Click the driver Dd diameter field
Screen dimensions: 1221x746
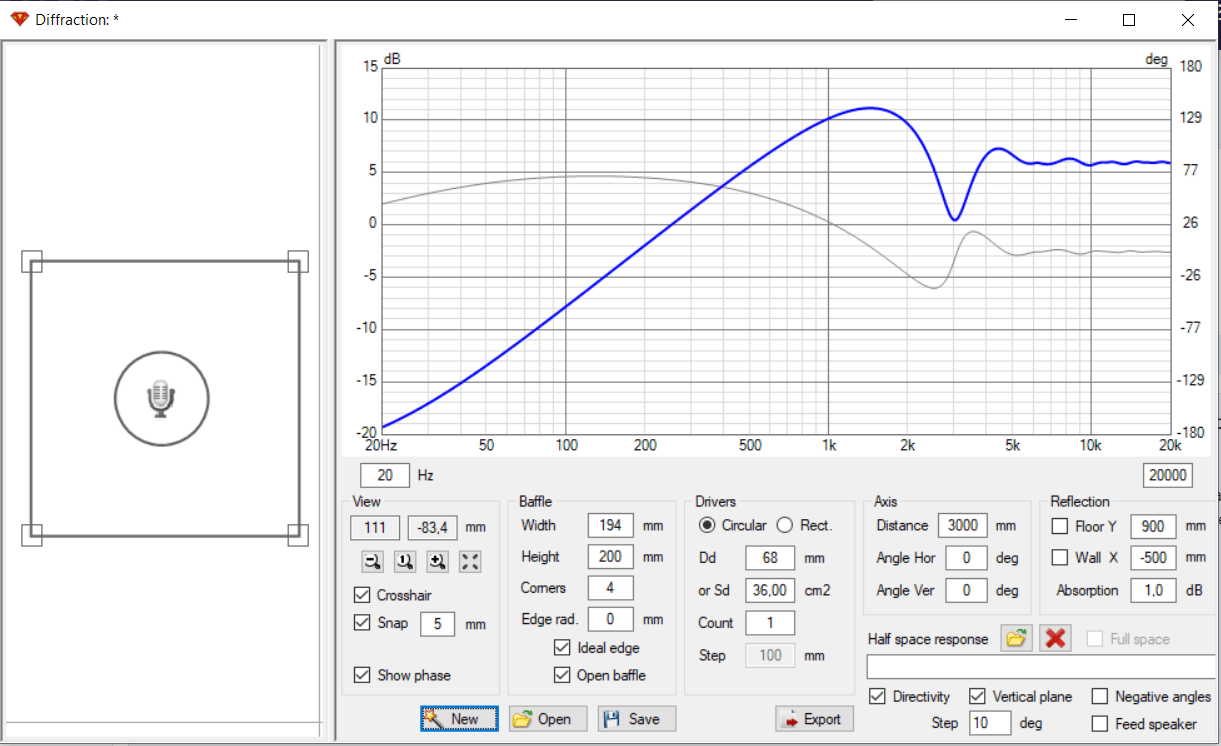tap(770, 558)
